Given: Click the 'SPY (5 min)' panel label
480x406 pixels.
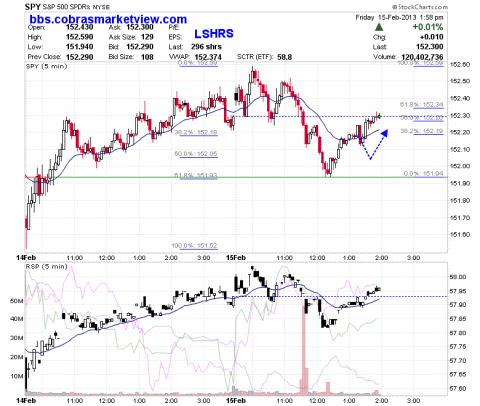Looking at the screenshot, I should click(46, 66).
